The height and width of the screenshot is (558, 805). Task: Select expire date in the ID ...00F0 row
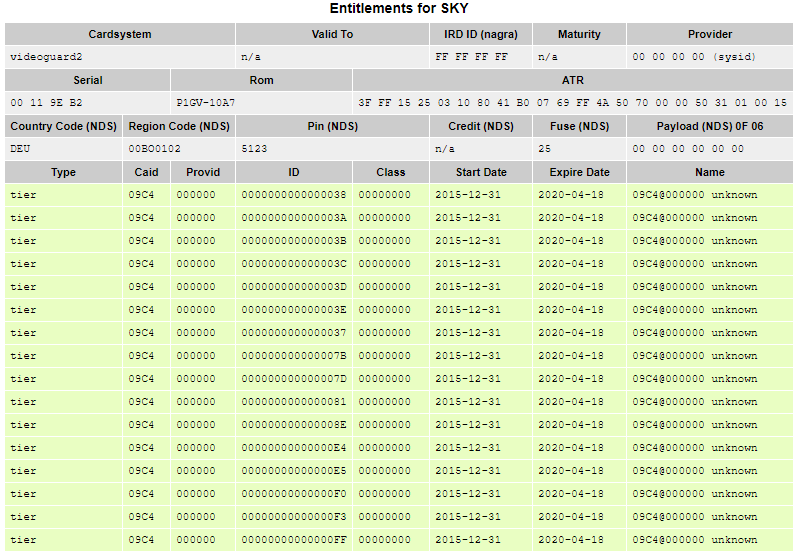[571, 494]
